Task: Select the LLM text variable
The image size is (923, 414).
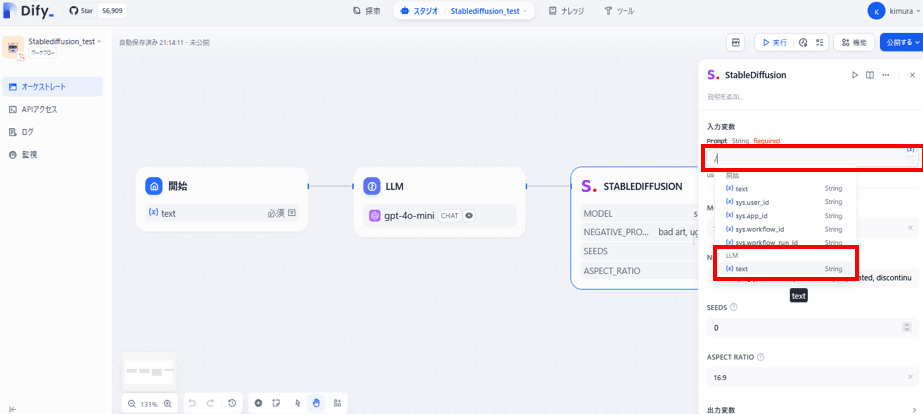Action: pyautogui.click(x=785, y=269)
